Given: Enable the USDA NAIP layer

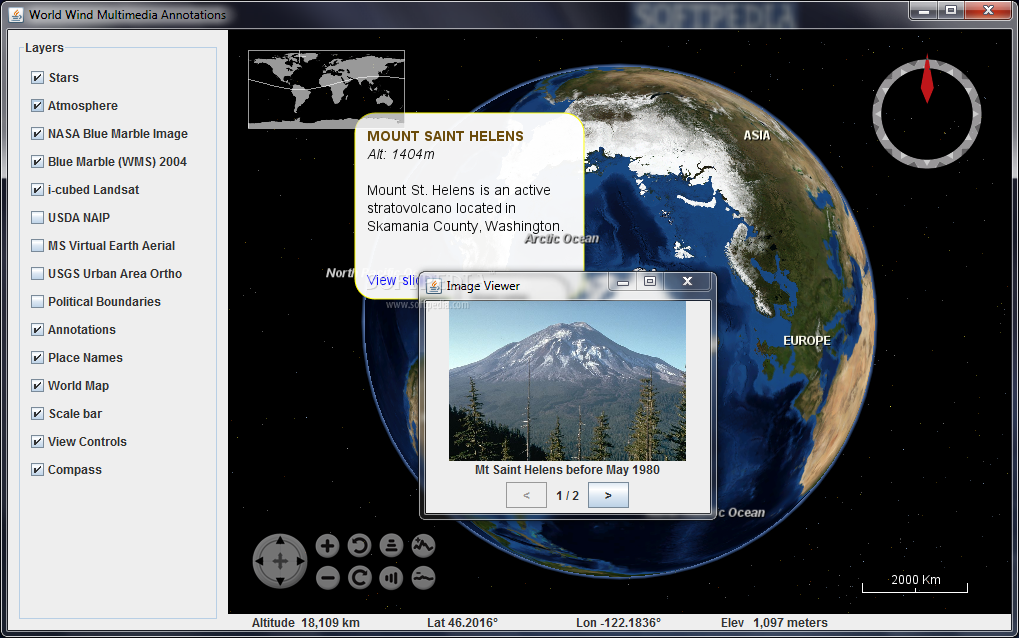Looking at the screenshot, I should (x=37, y=218).
